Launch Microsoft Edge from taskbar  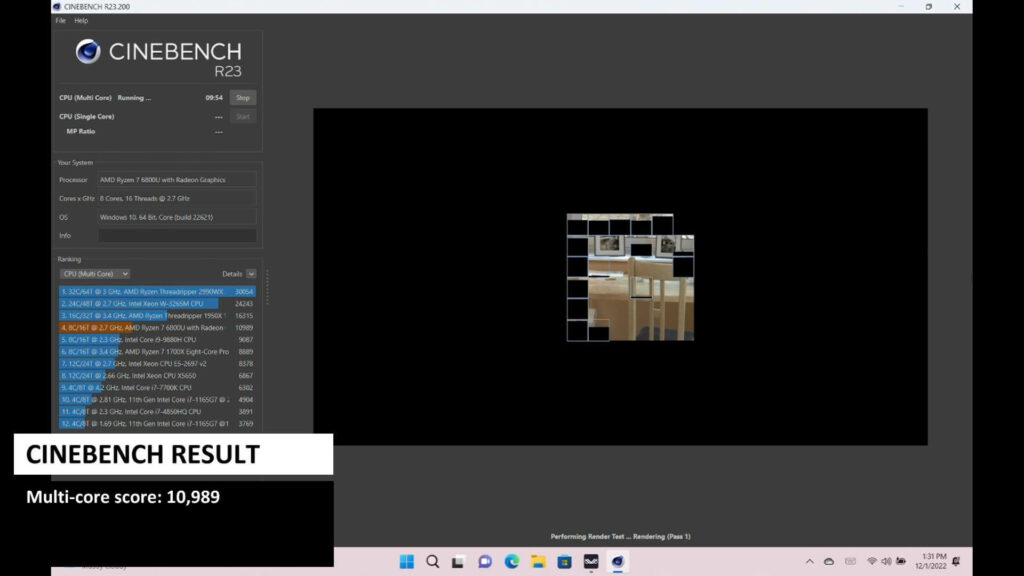pos(511,562)
